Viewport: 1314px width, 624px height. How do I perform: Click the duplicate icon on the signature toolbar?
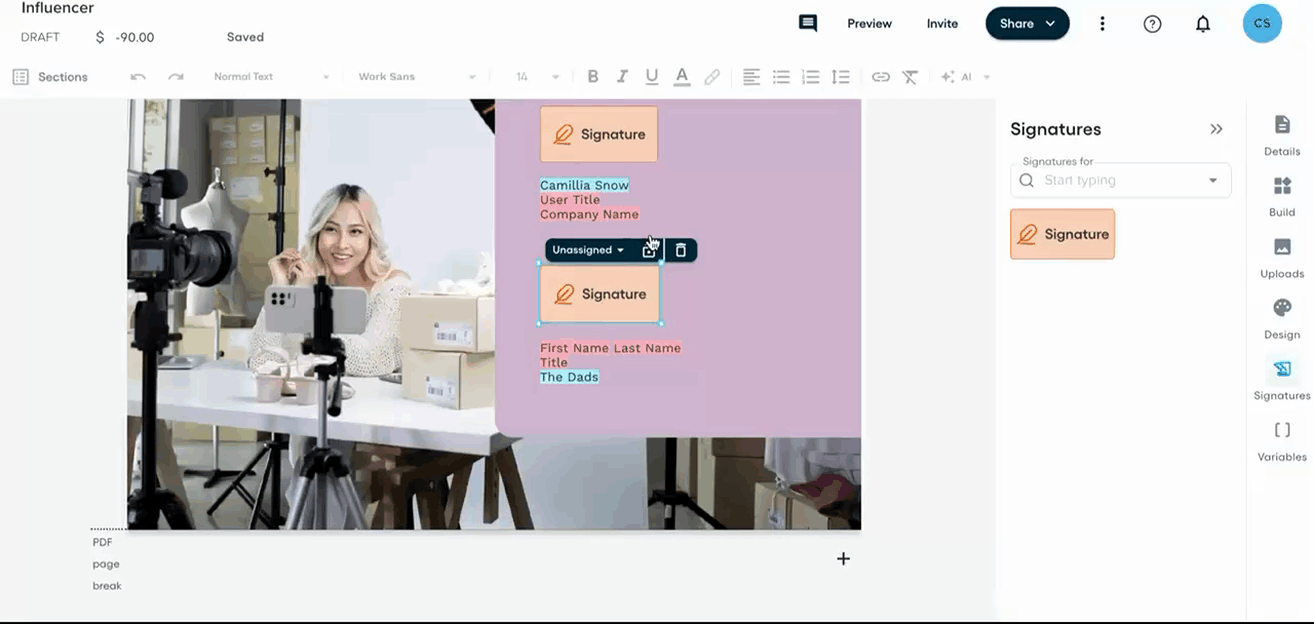click(x=649, y=250)
